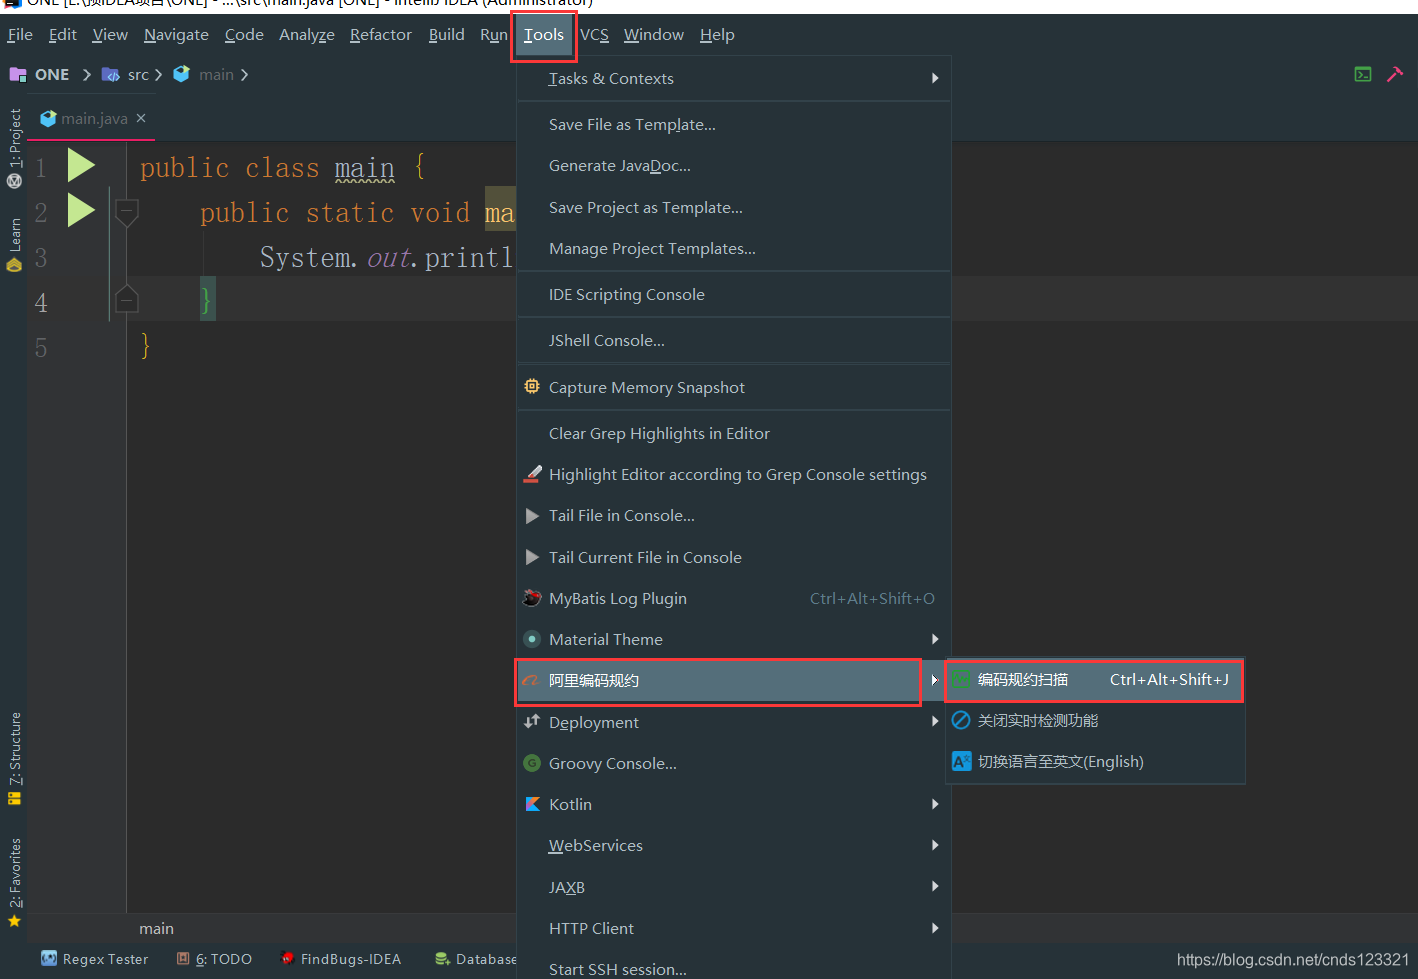
Task: Launch the MyBatis Log Plugin
Action: 733,599
